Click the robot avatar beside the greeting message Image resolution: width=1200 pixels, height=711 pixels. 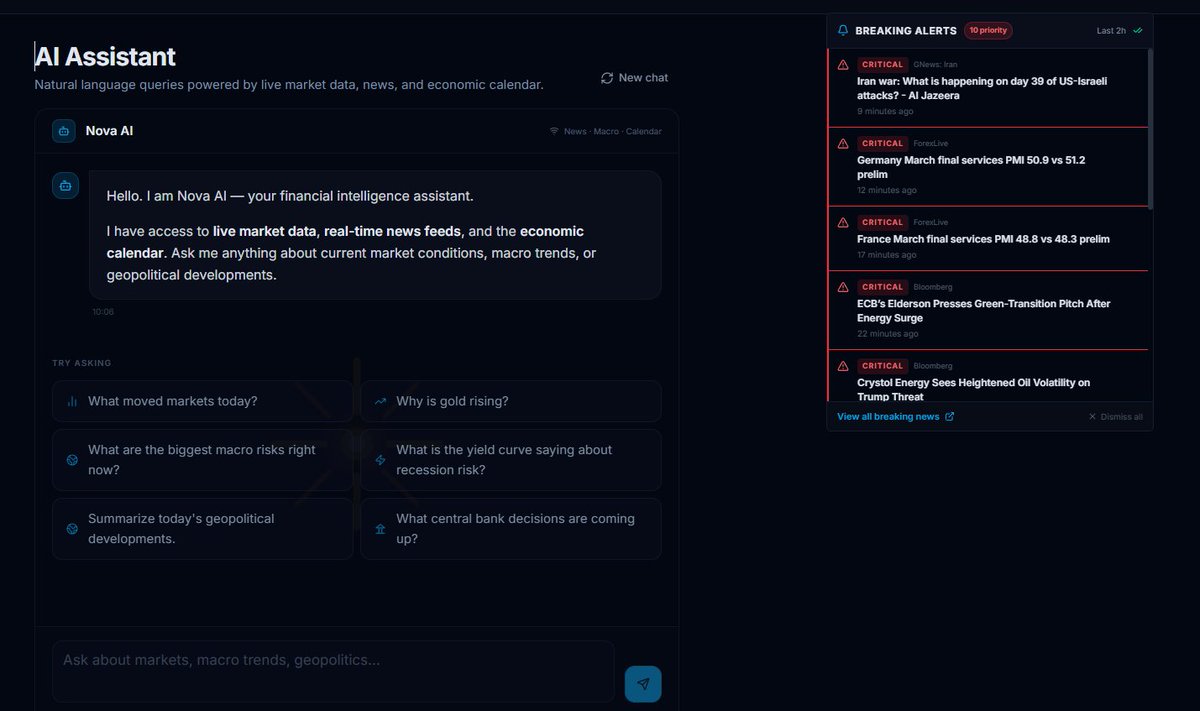click(65, 185)
